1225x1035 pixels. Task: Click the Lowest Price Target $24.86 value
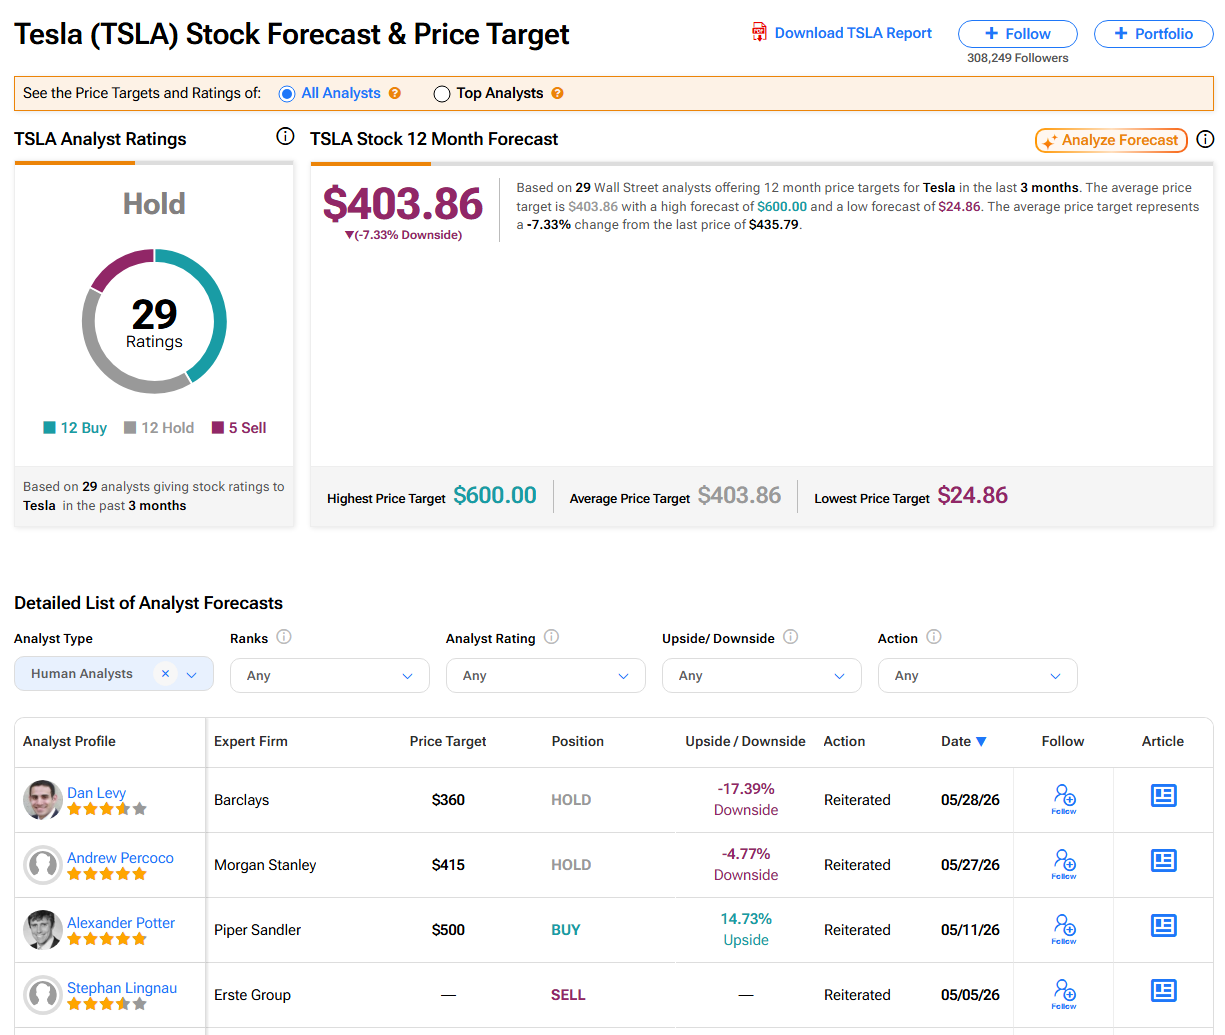click(x=973, y=495)
